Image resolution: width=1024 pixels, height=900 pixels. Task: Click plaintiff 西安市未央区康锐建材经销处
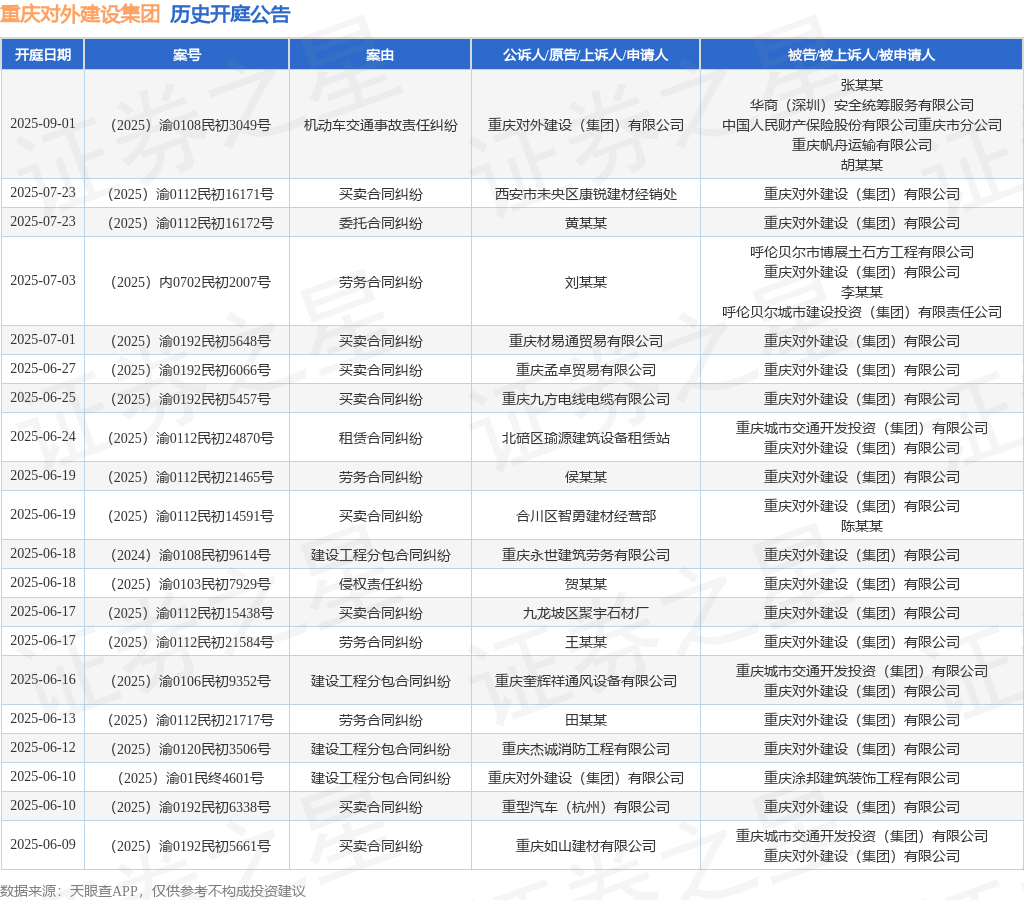585,194
